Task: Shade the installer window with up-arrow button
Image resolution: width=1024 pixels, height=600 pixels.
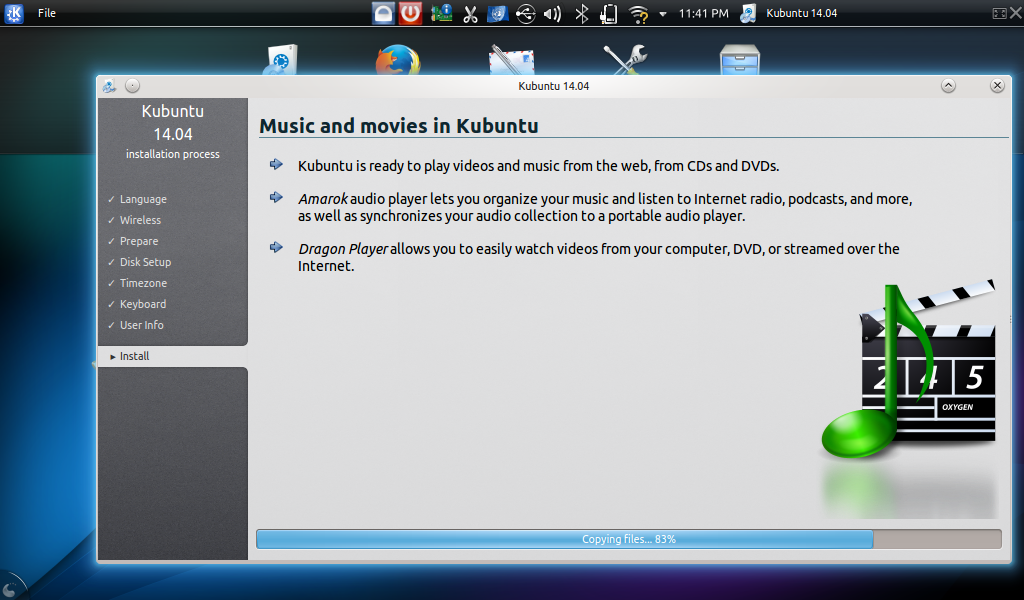Action: click(x=948, y=86)
